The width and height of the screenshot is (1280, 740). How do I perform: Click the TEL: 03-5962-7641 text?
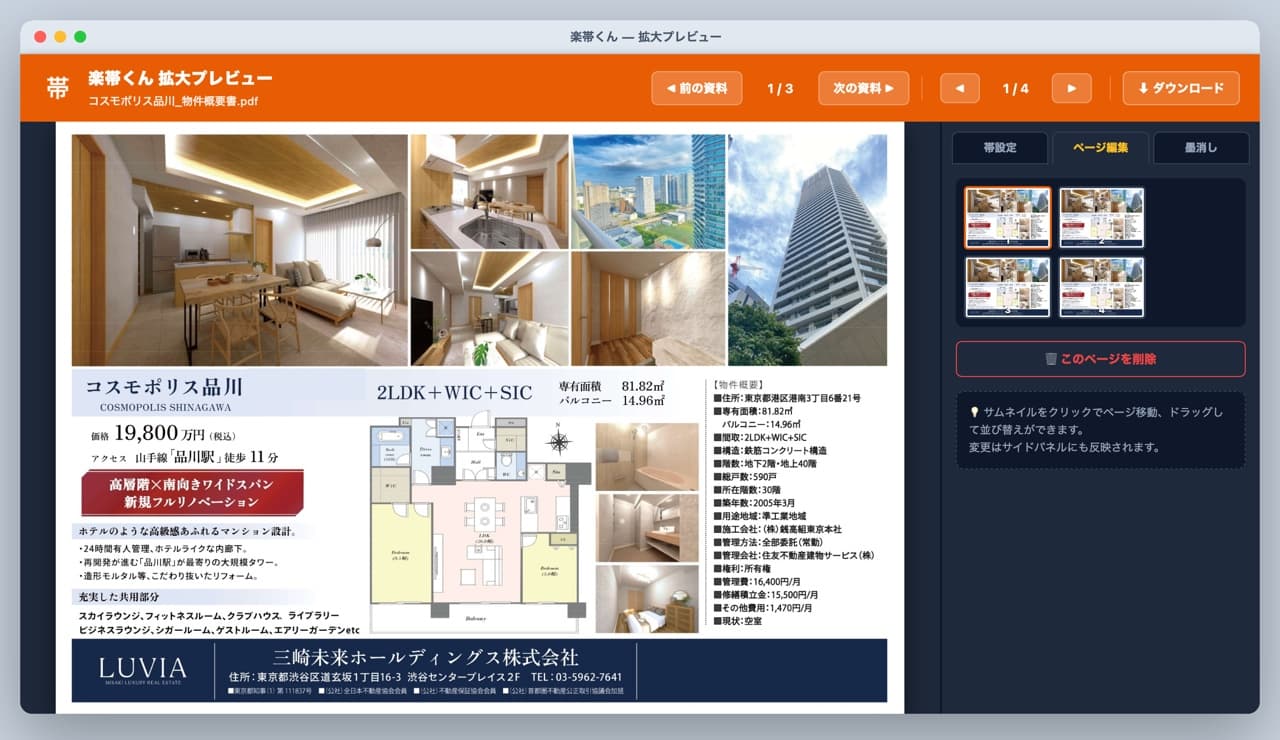tap(576, 677)
